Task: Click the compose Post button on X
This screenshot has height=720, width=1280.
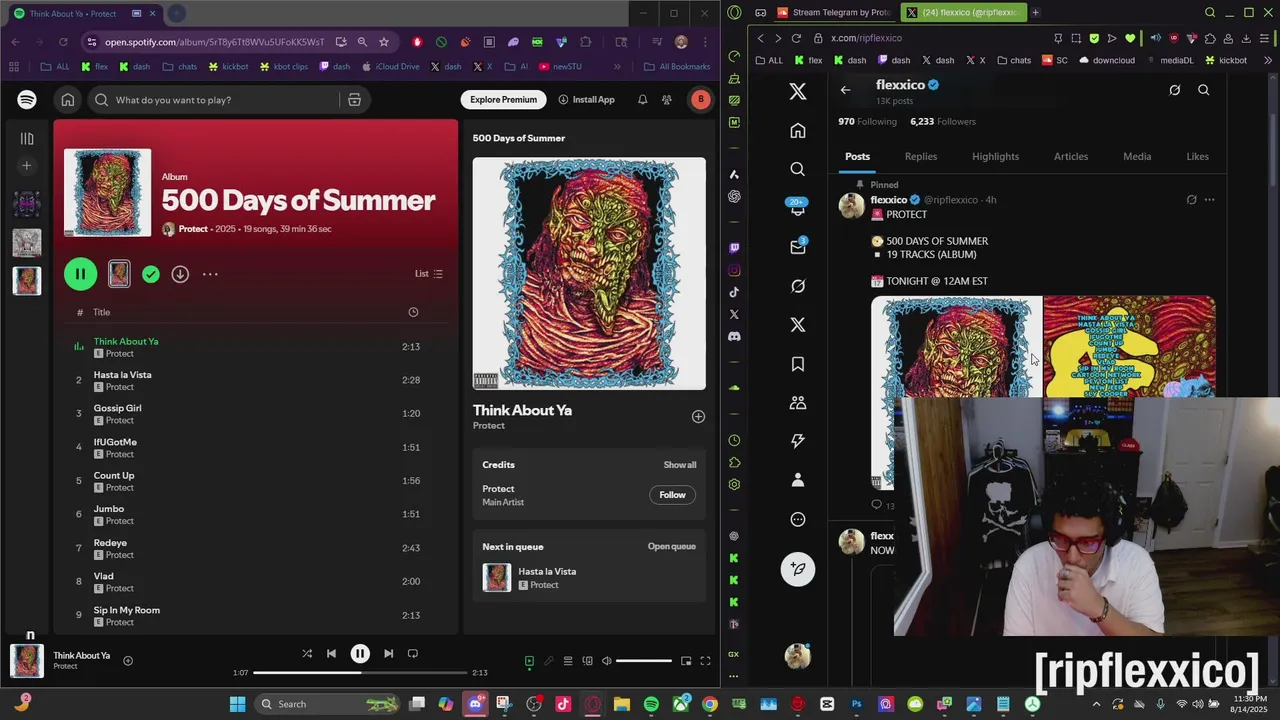Action: tap(798, 569)
